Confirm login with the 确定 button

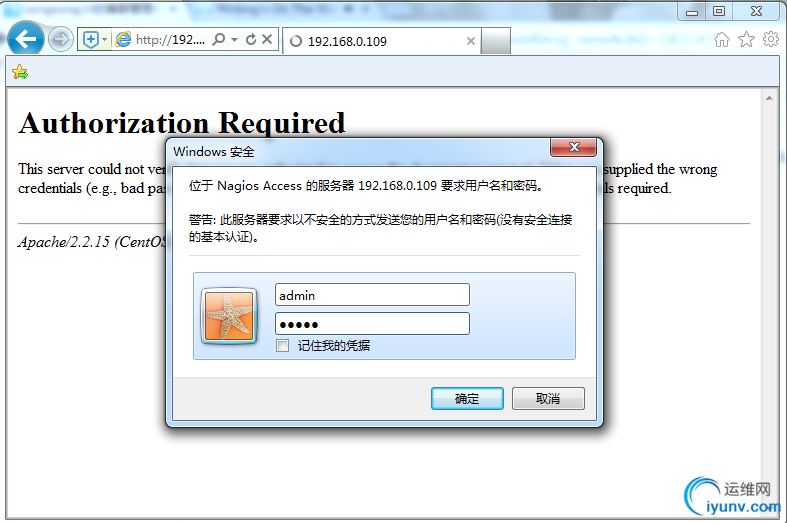[467, 399]
